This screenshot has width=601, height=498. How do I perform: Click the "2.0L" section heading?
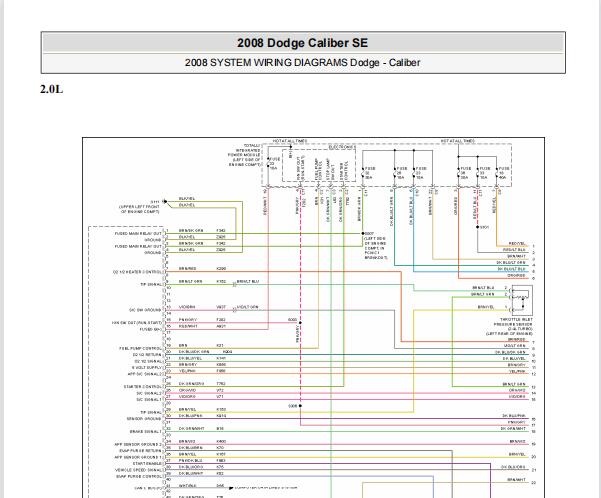point(51,89)
